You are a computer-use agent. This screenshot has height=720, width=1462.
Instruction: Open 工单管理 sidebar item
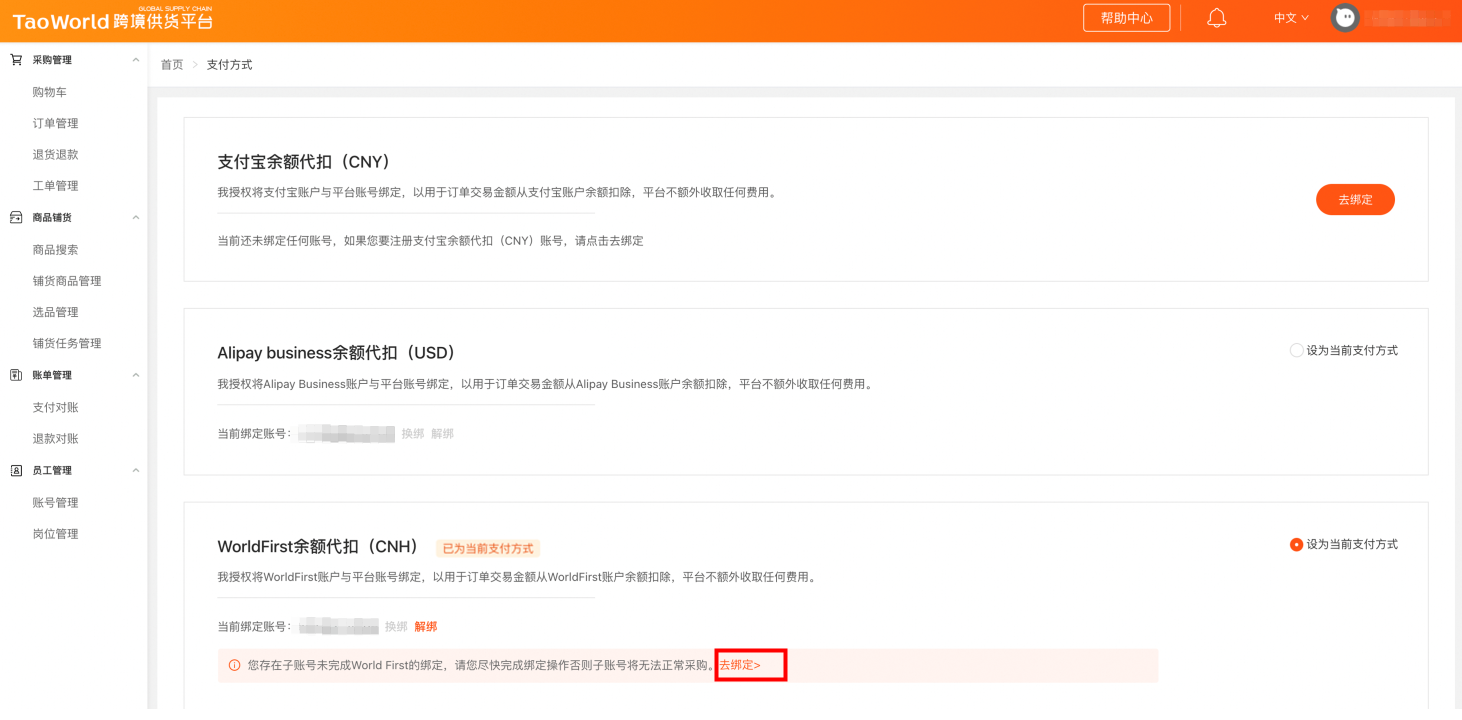pyautogui.click(x=55, y=185)
